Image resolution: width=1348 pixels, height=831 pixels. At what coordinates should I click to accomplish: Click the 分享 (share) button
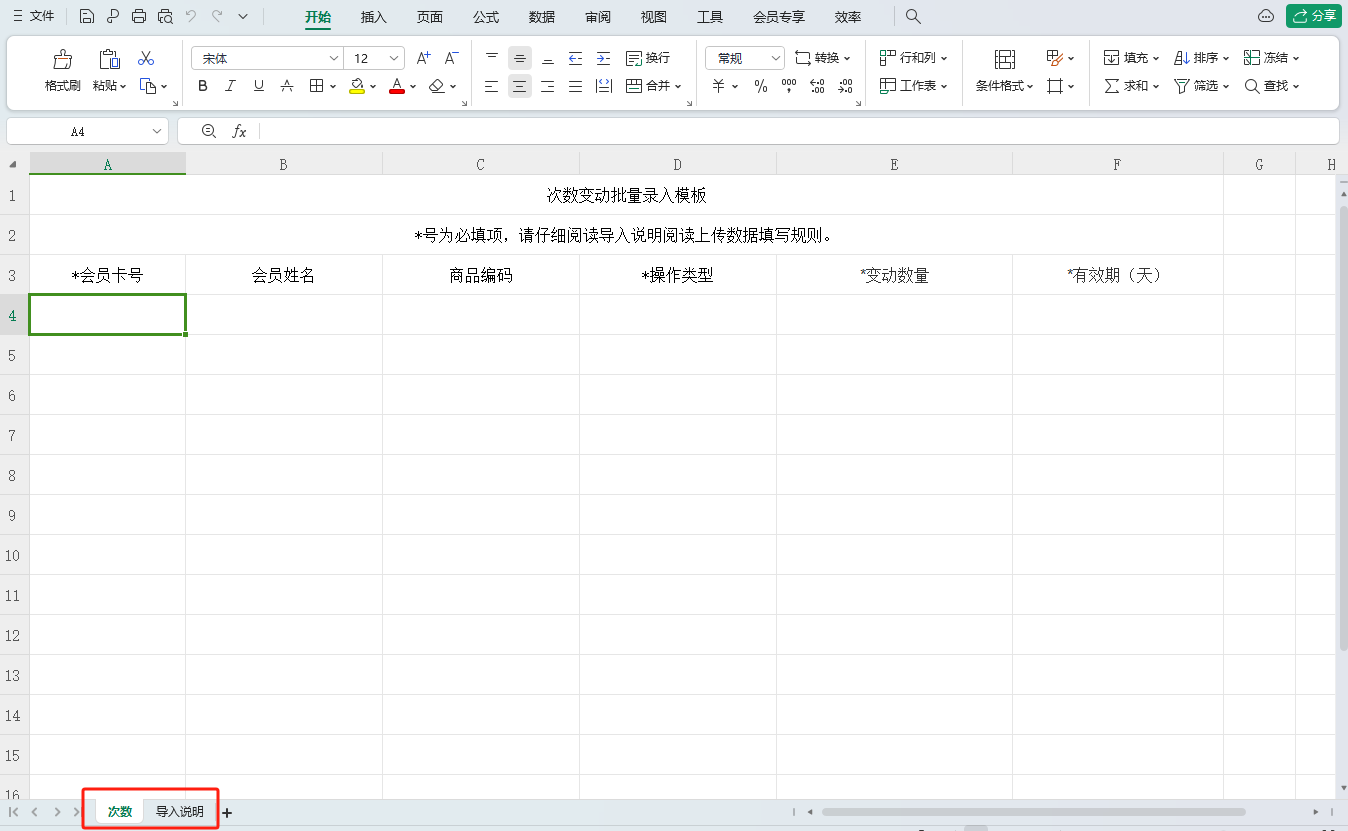point(1313,15)
